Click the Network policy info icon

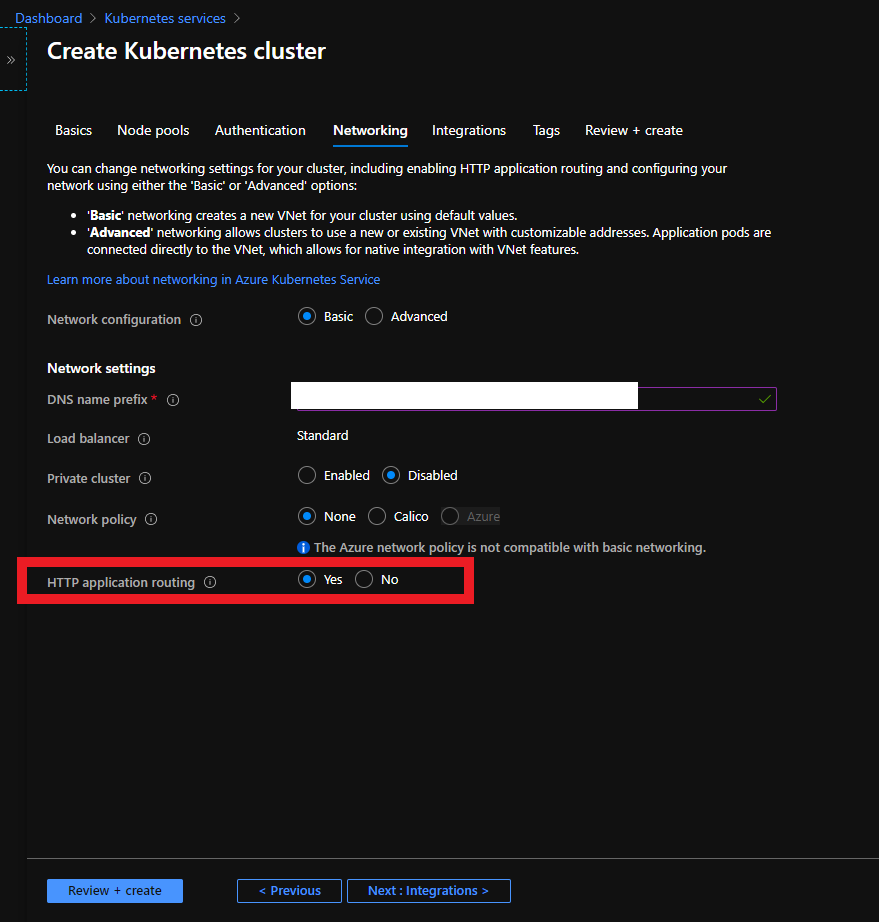[x=151, y=520]
